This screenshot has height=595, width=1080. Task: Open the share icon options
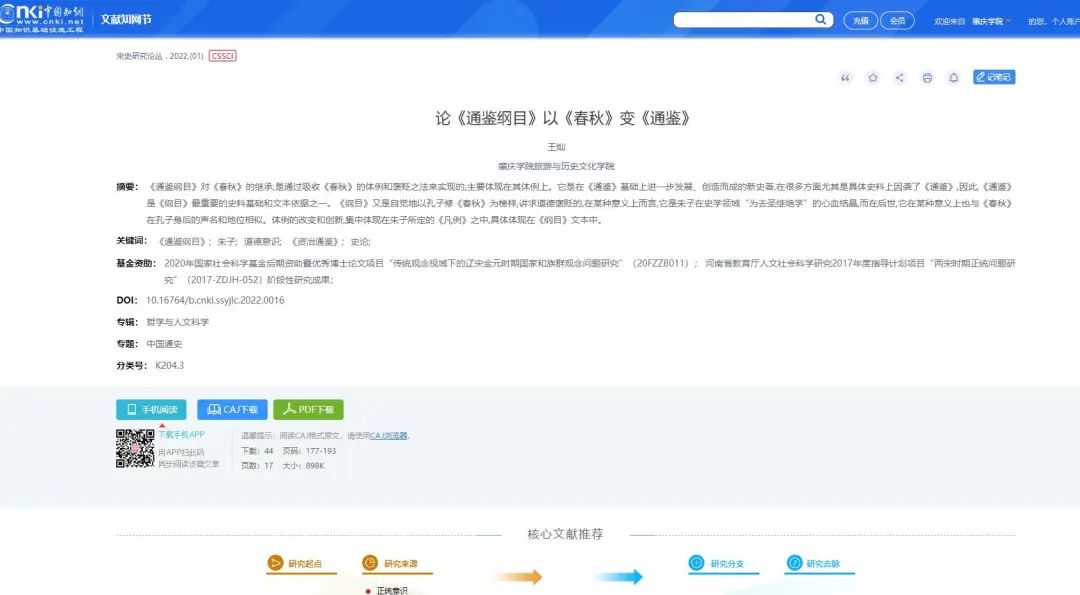(900, 78)
